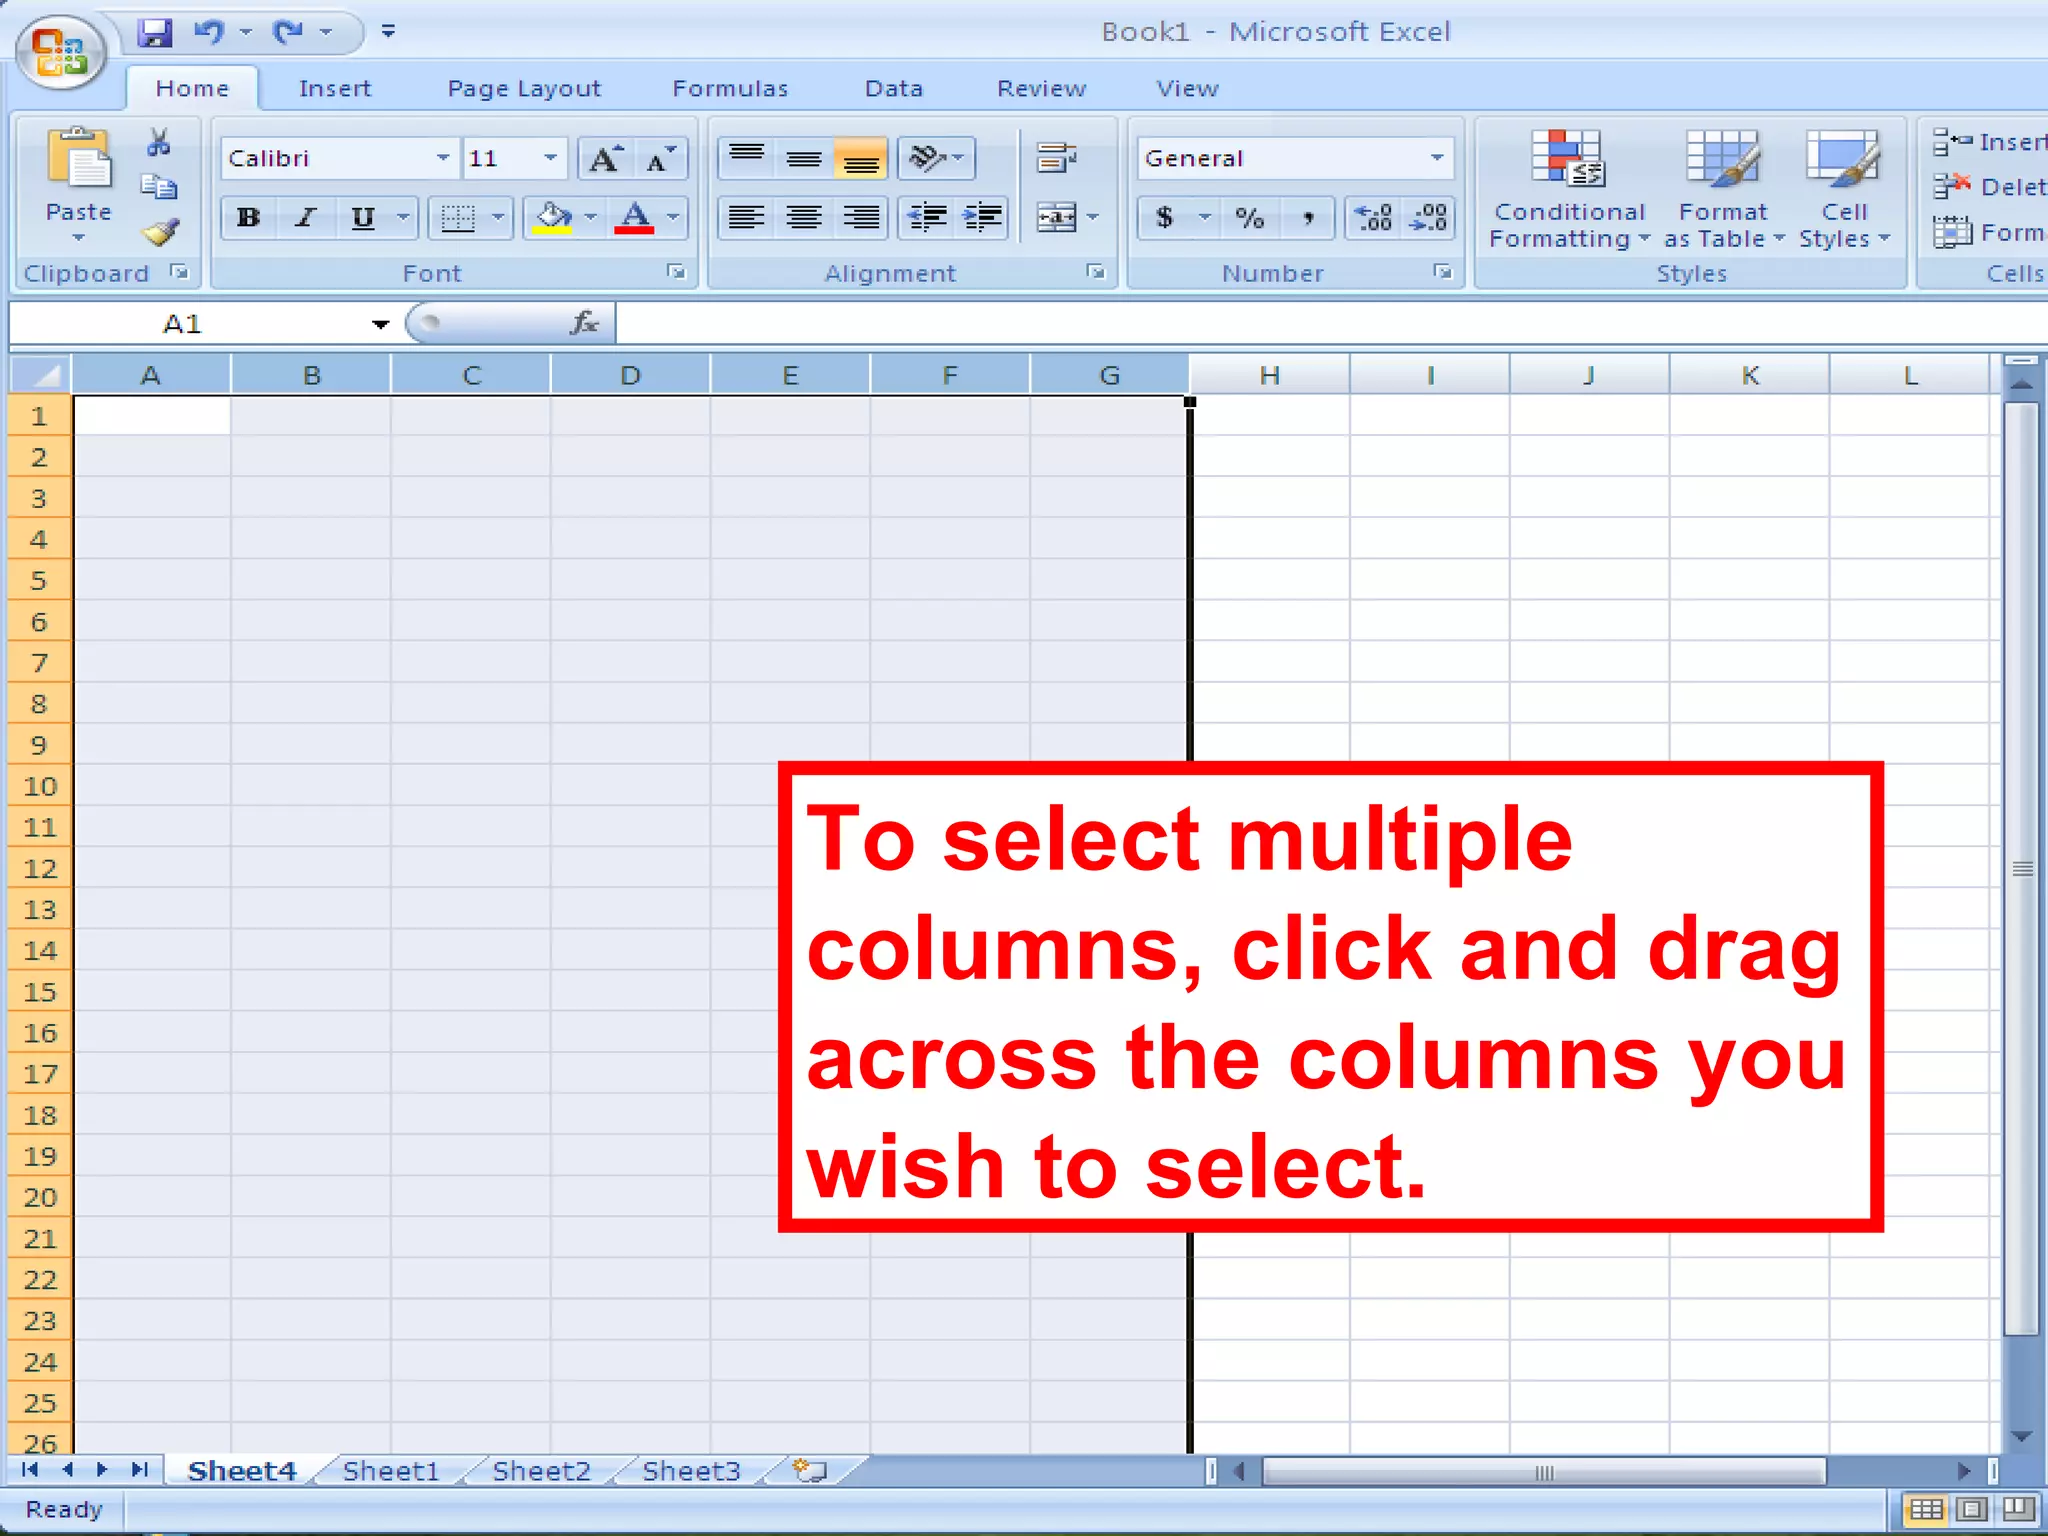Select column H header
The image size is (2048, 1536).
pos(1270,375)
